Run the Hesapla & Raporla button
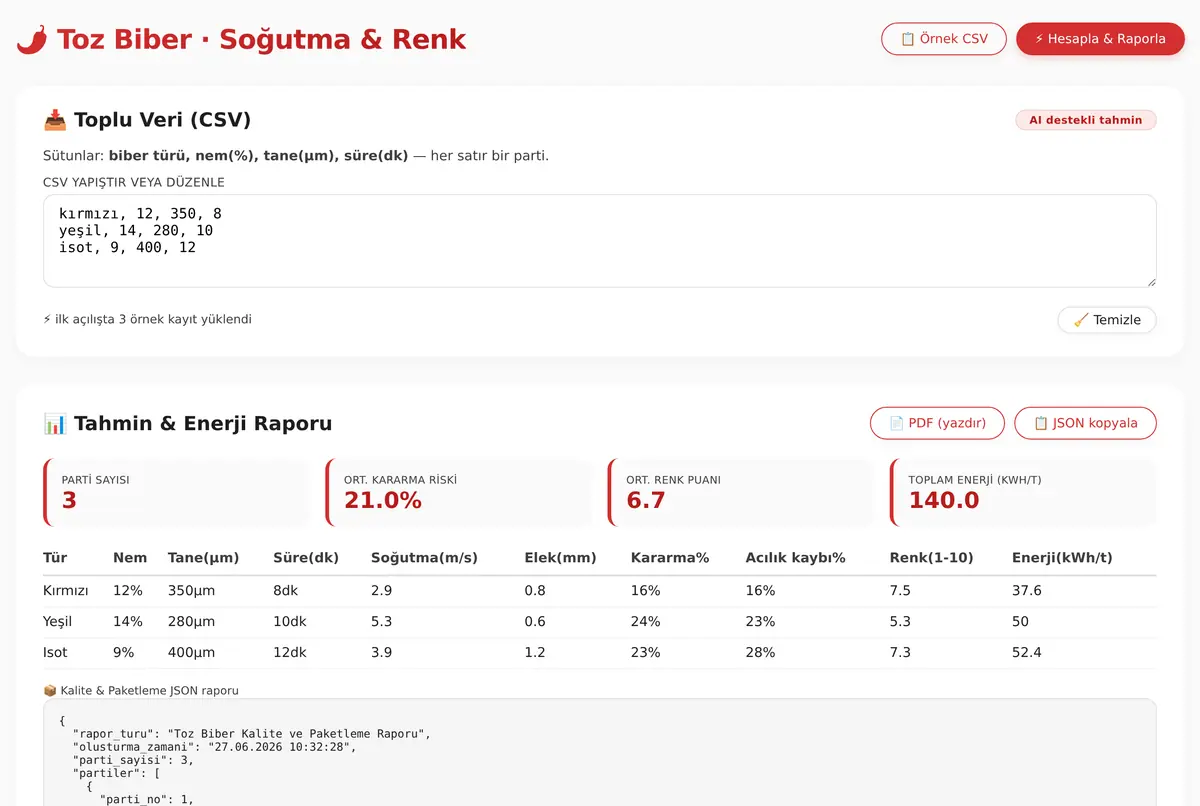This screenshot has width=1200, height=806. click(x=1100, y=39)
